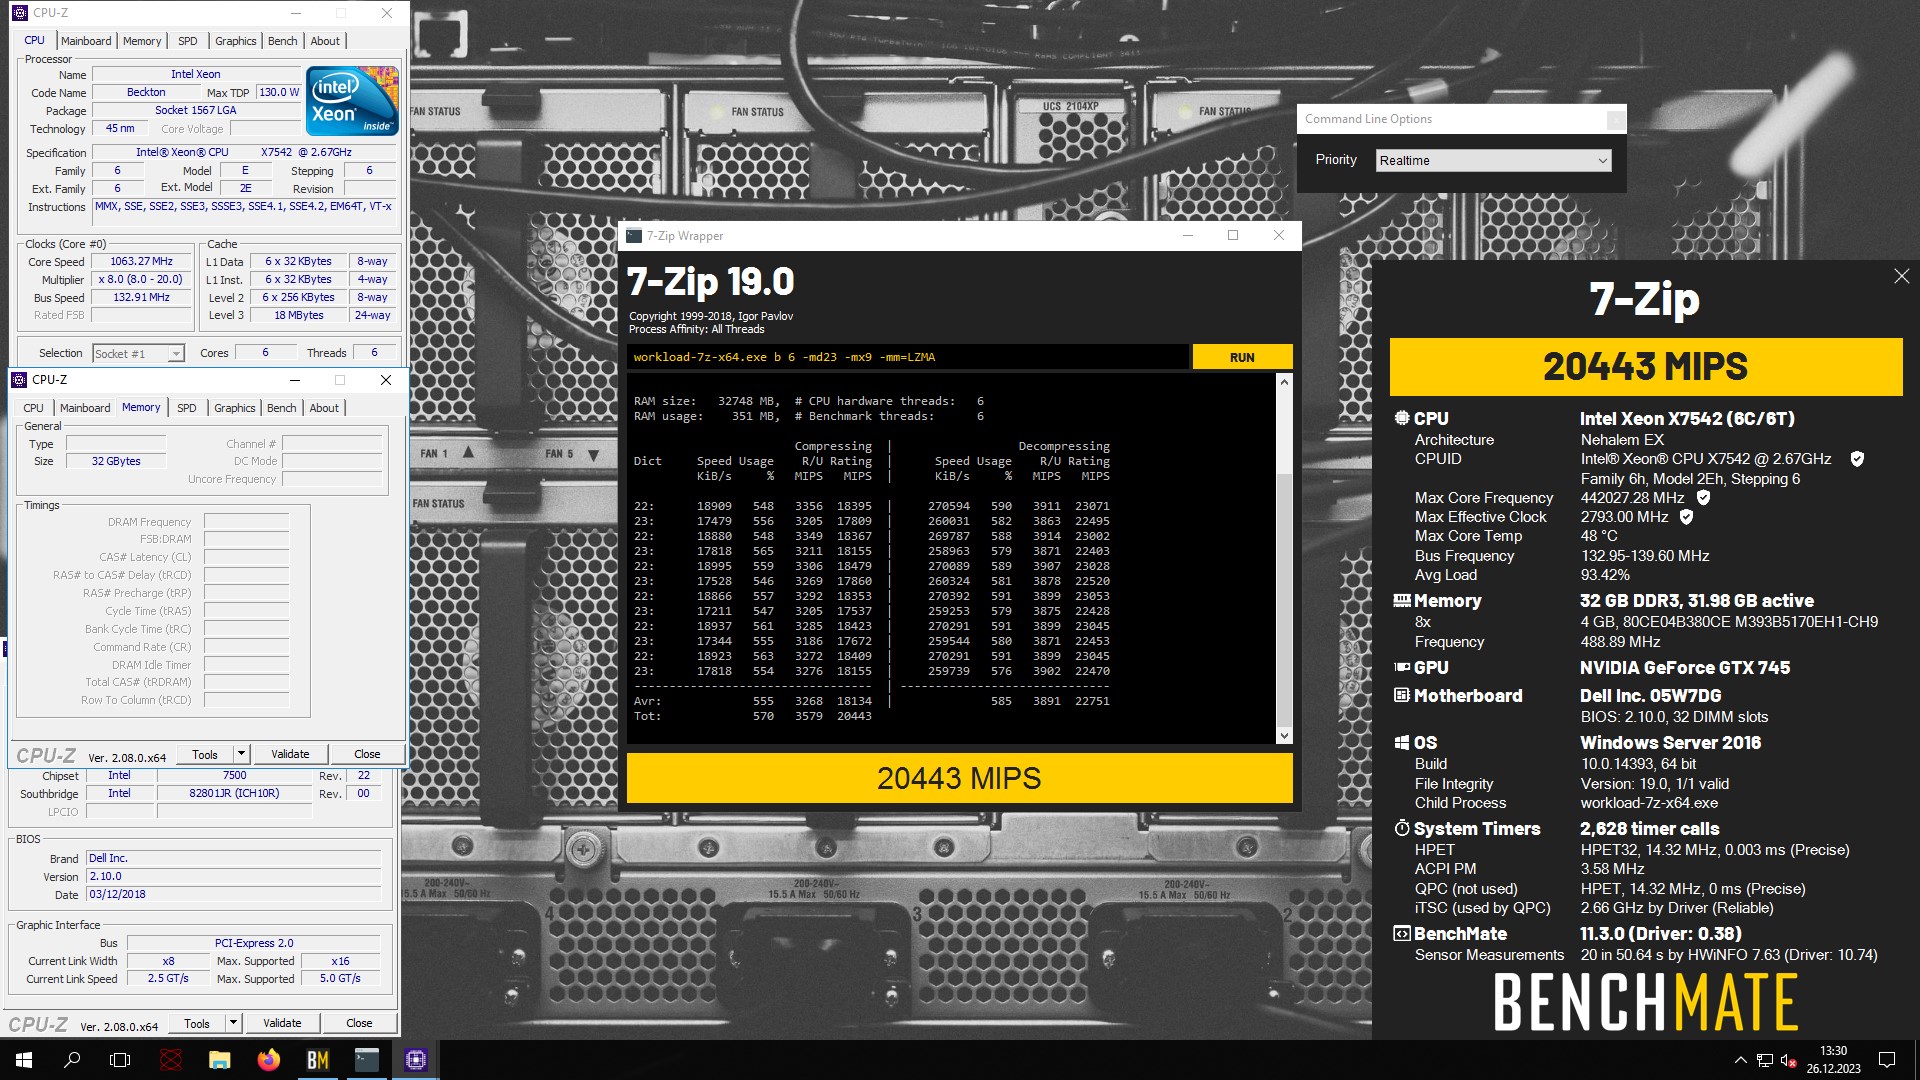Click the Windows OS icon in BenchMate panel
1920x1080 pixels.
pos(1402,742)
